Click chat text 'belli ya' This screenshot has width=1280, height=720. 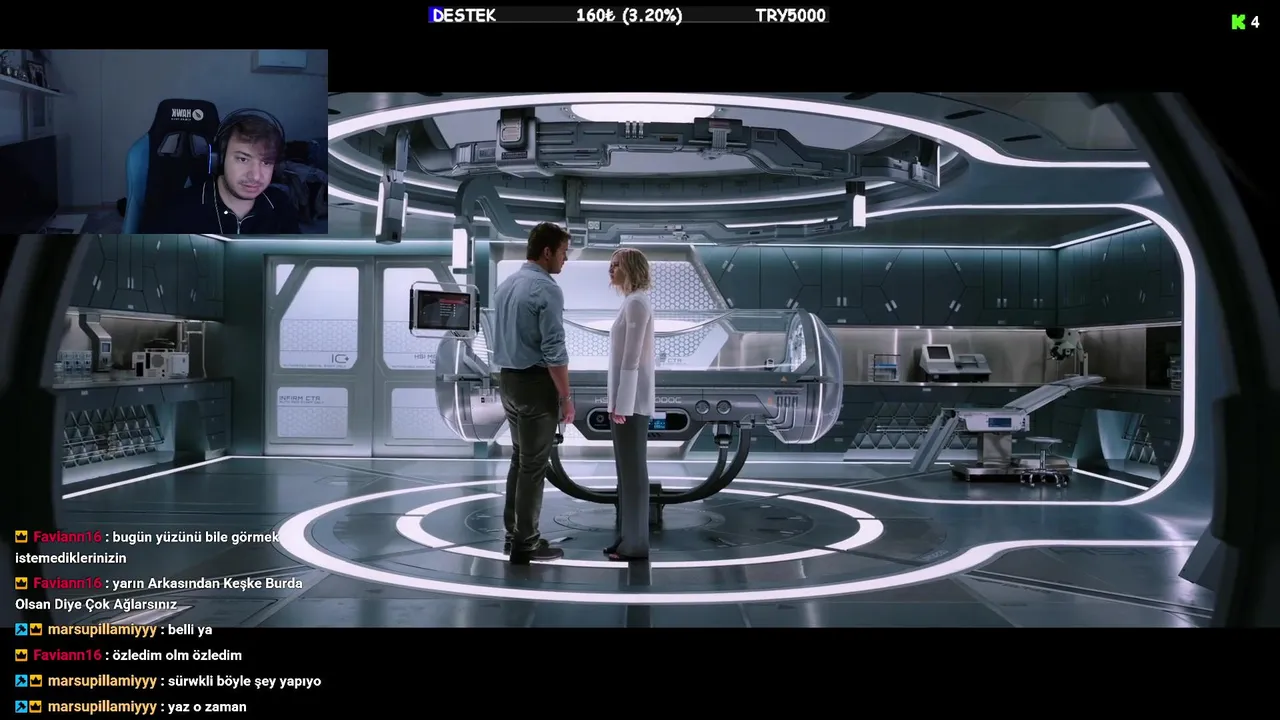click(x=190, y=630)
